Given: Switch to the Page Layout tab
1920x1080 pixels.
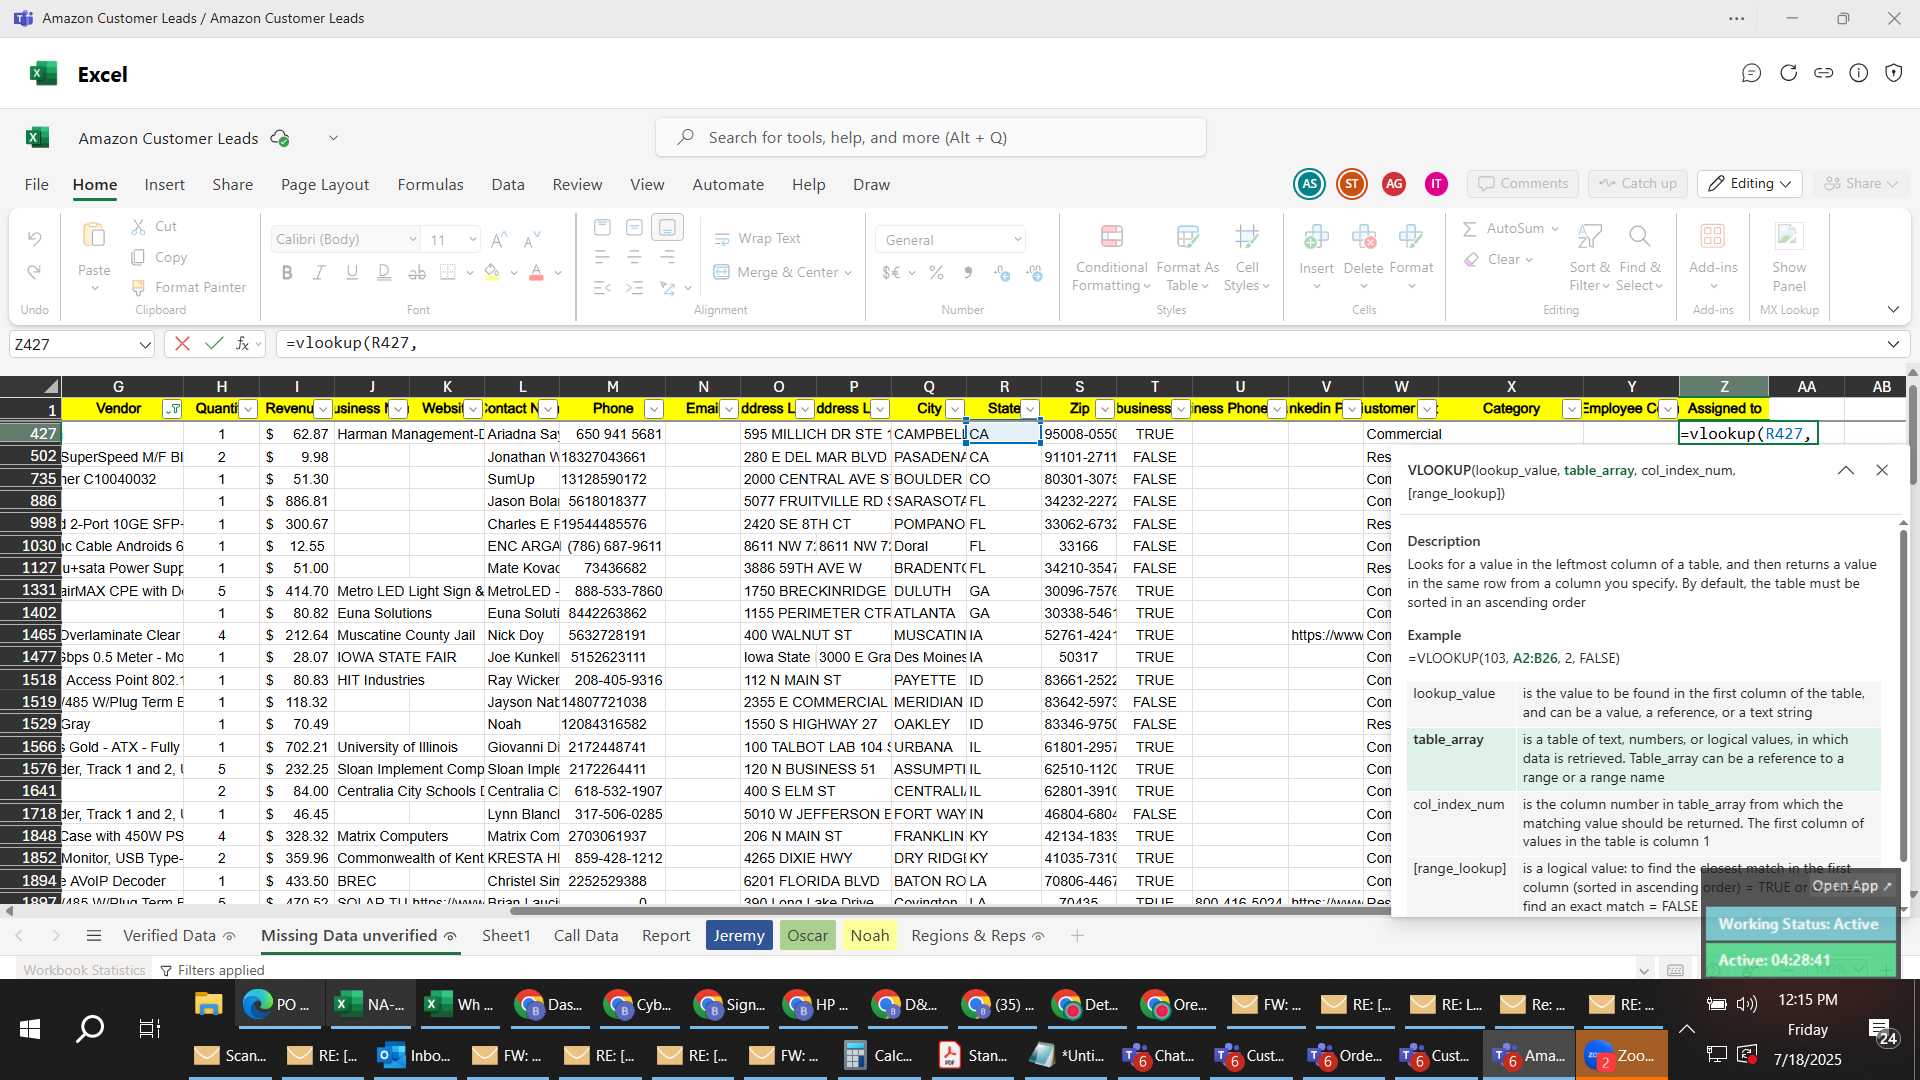Looking at the screenshot, I should tap(325, 185).
